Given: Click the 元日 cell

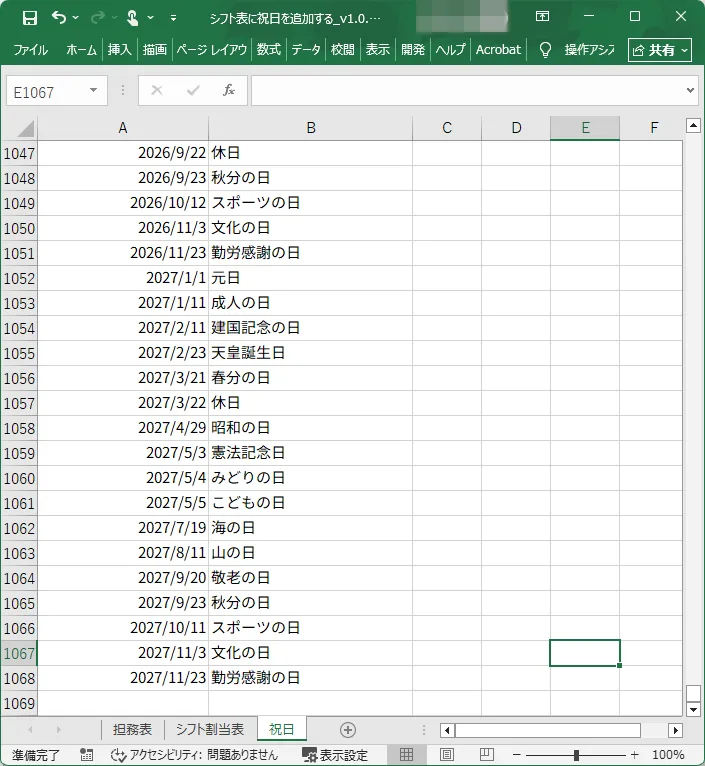Looking at the screenshot, I should pyautogui.click(x=311, y=278).
